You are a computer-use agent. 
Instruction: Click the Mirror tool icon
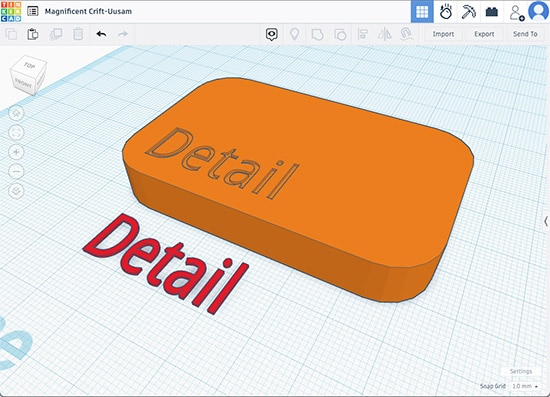(x=384, y=34)
